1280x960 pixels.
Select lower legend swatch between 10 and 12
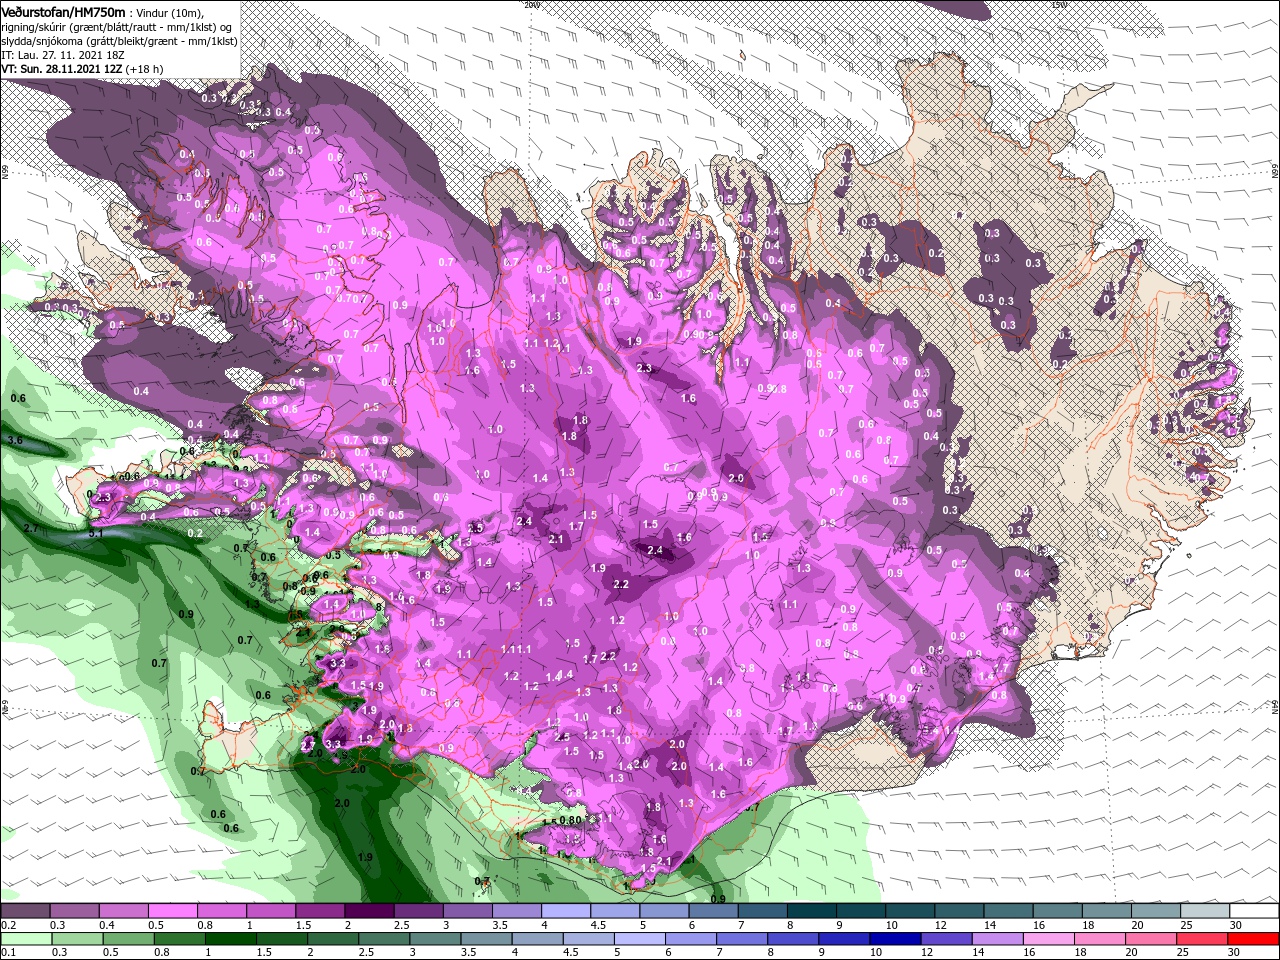[895, 939]
